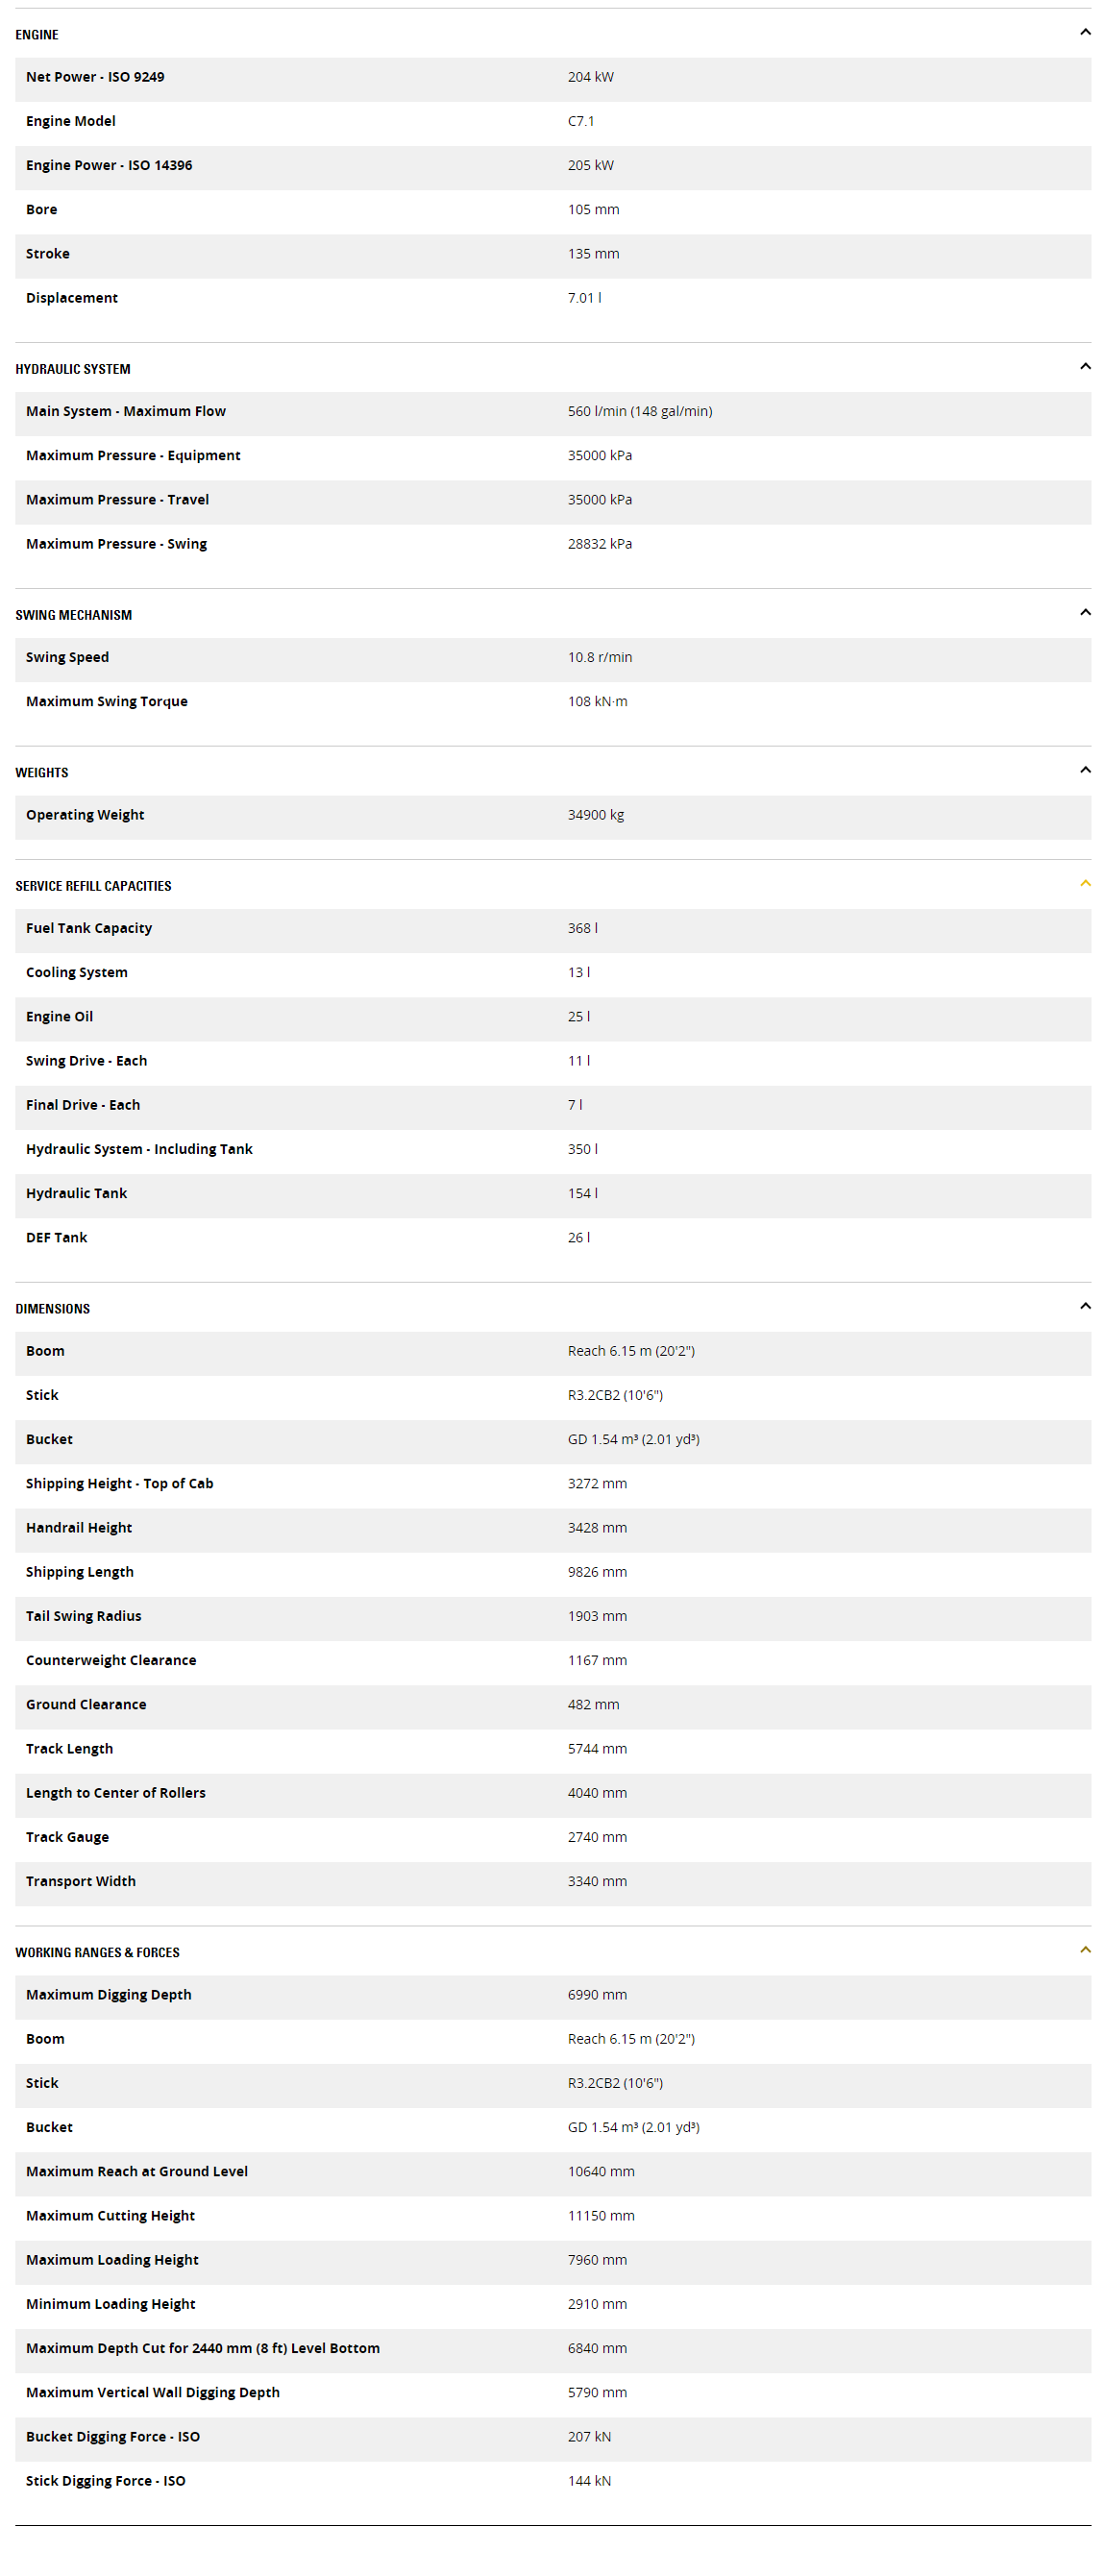This screenshot has height=2576, width=1105.
Task: Collapse the Dimensions section chevron
Action: 1085,1307
